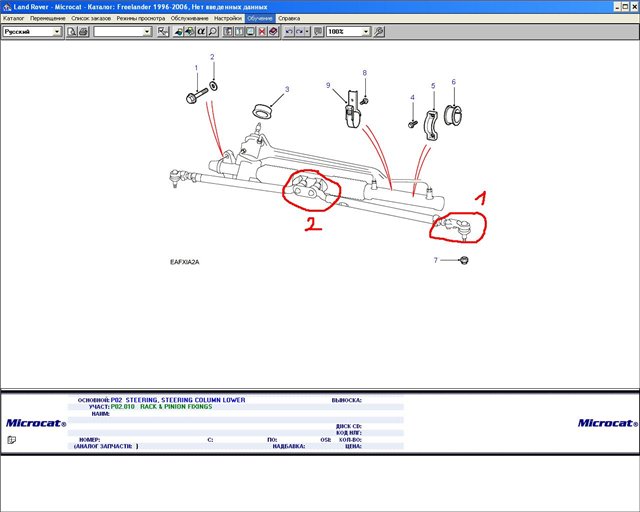Viewport: 640px width, 512px height.
Task: Select part callout number 6 on diagram
Action: pyautogui.click(x=453, y=82)
